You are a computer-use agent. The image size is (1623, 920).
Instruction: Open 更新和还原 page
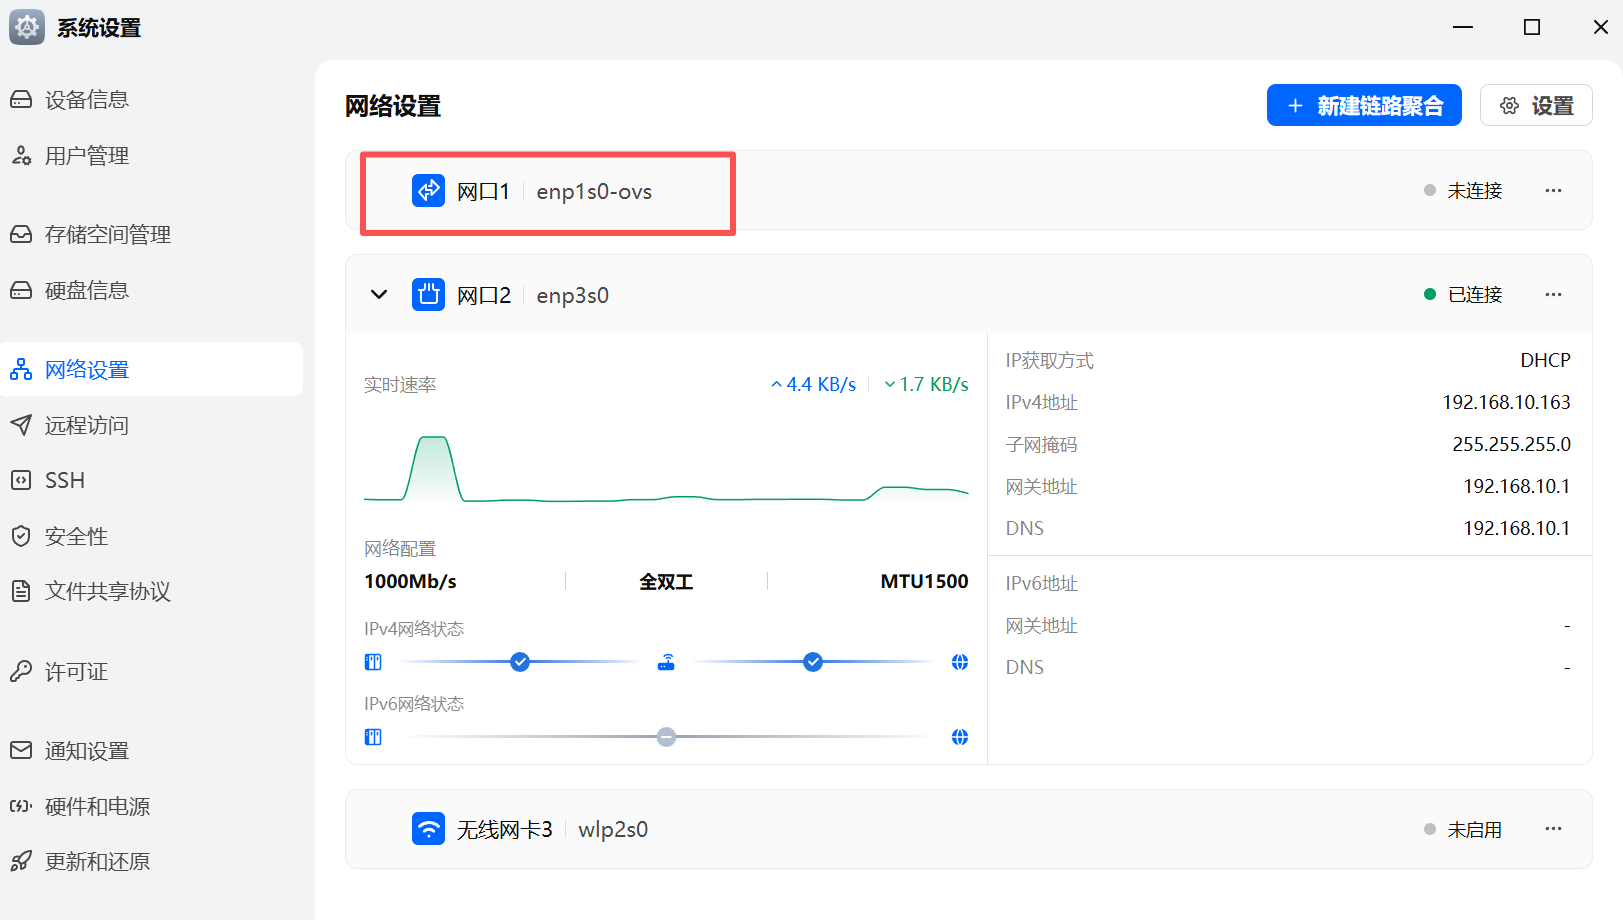click(x=151, y=861)
